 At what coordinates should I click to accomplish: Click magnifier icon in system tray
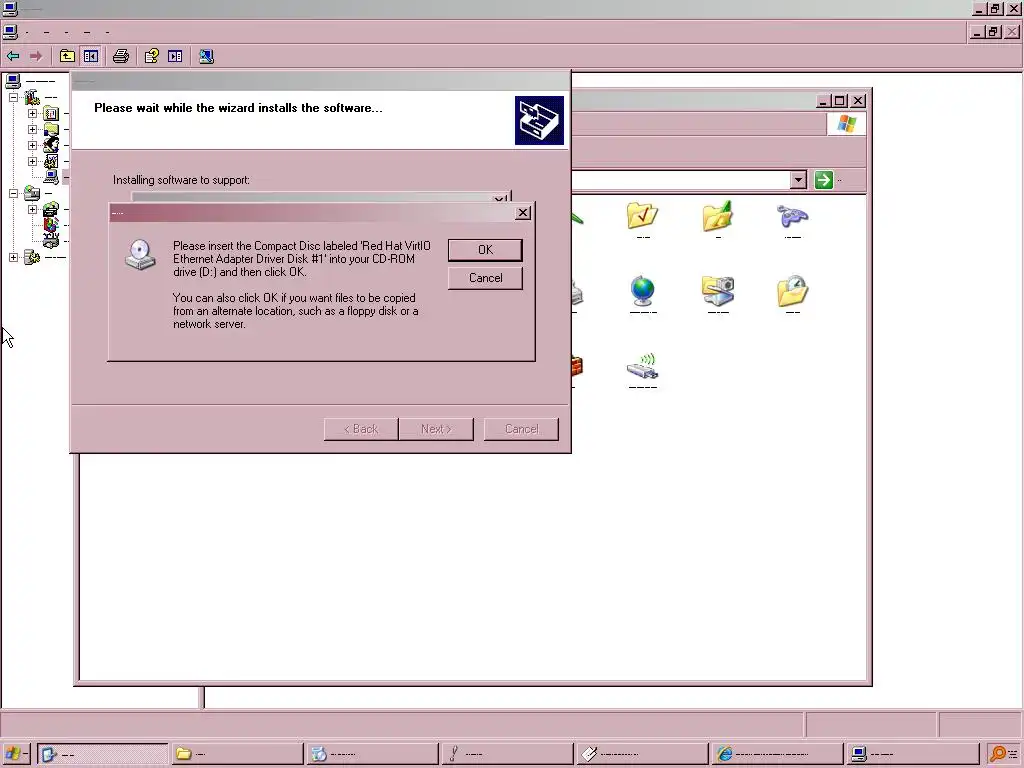[997, 754]
